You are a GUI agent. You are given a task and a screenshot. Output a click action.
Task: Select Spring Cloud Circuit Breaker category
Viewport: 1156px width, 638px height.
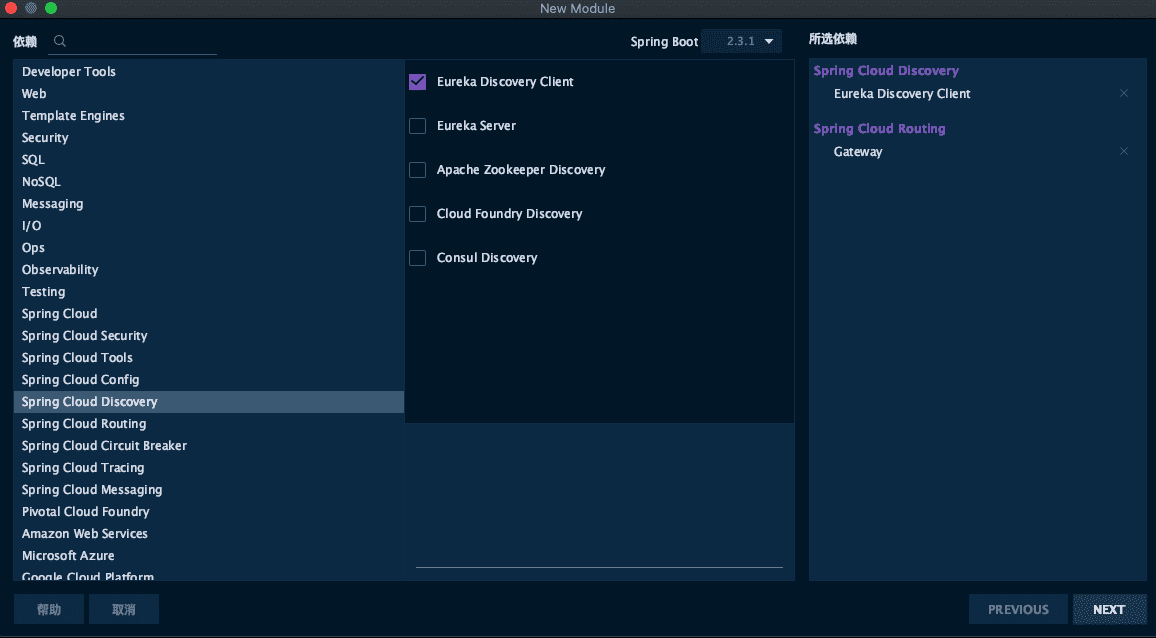pyautogui.click(x=209, y=445)
